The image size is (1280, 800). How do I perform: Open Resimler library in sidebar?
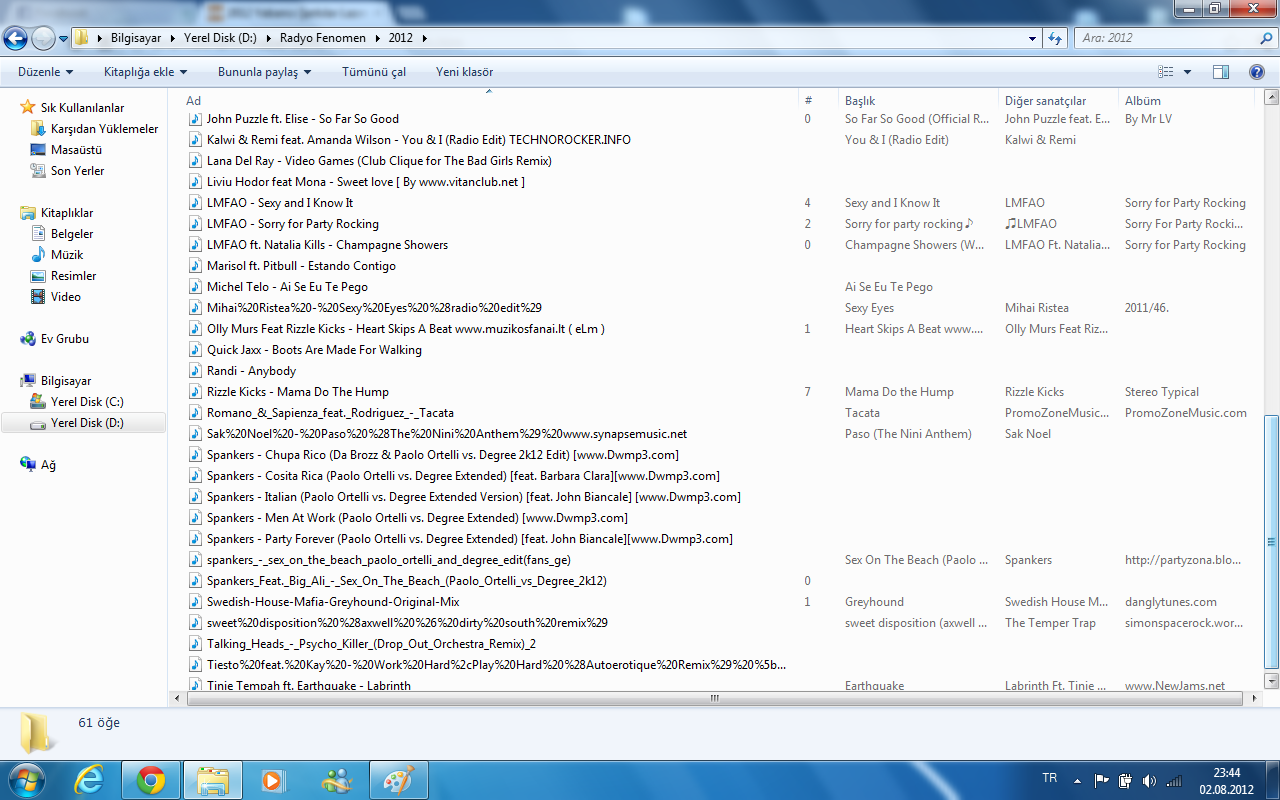tap(73, 276)
